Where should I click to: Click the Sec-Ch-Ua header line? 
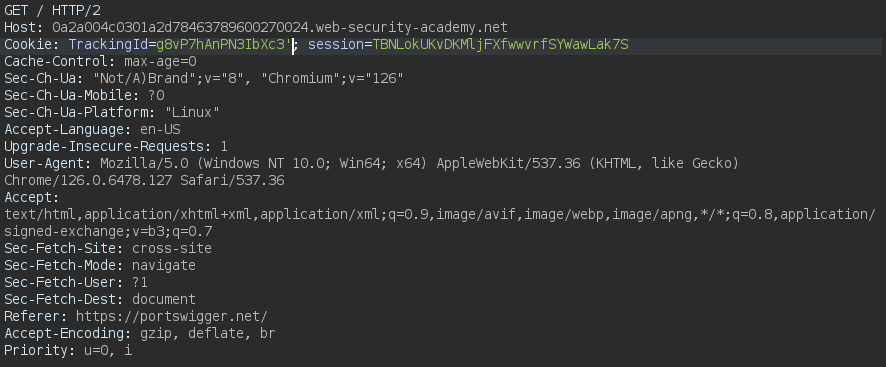point(204,79)
